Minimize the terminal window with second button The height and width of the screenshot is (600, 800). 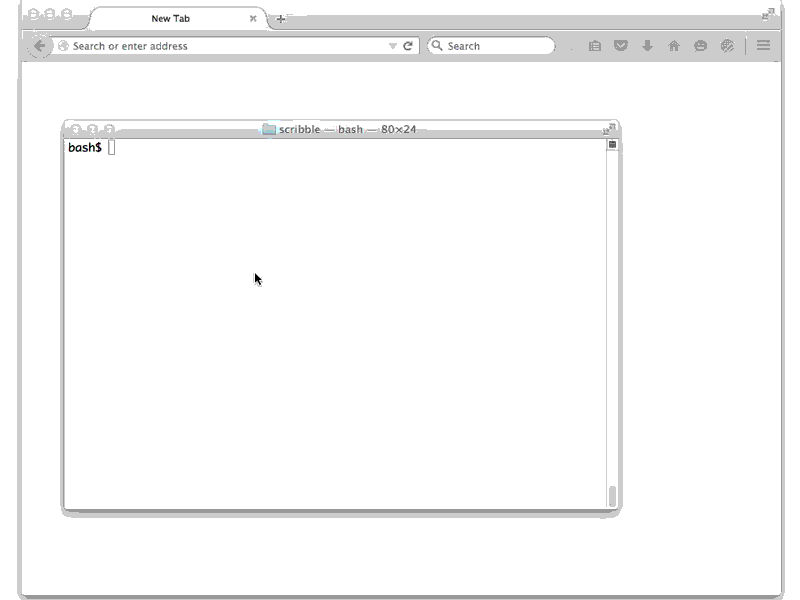(x=92, y=129)
